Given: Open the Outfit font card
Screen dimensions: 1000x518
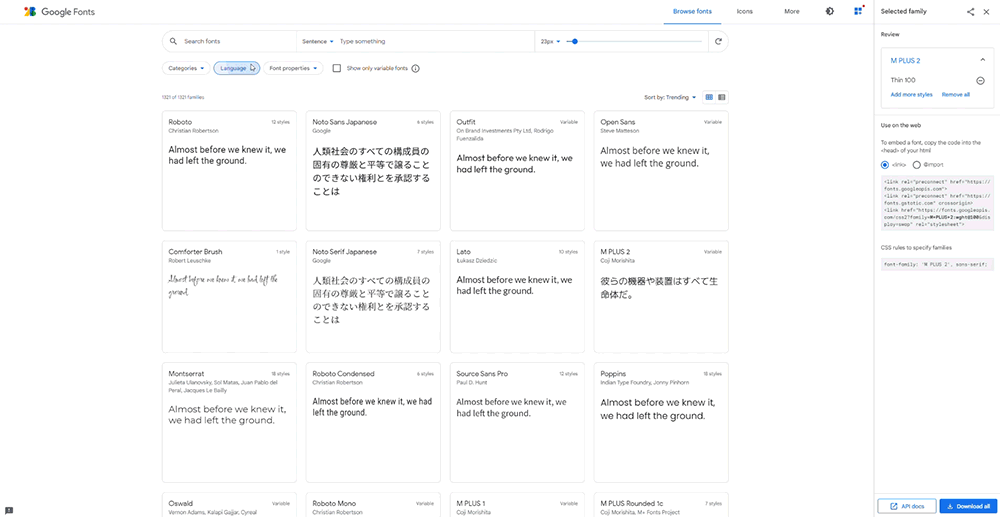Looking at the screenshot, I should pos(517,170).
